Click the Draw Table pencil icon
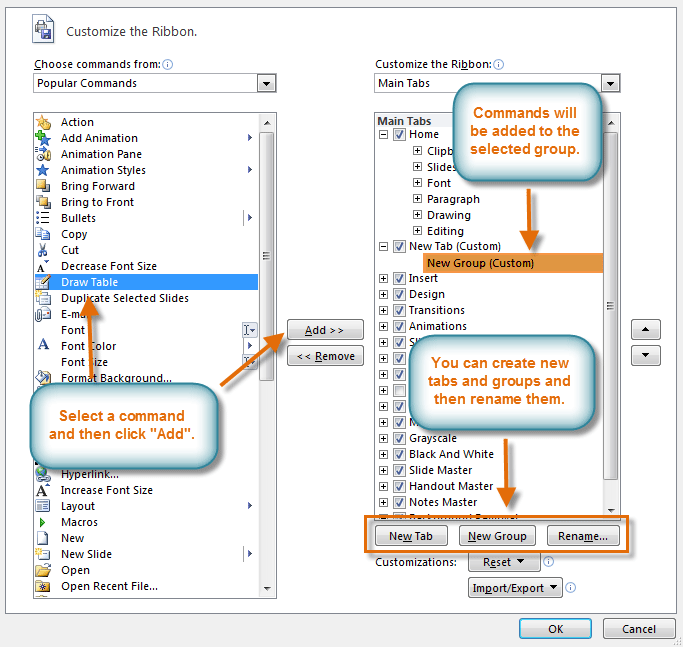This screenshot has width=683, height=647. tap(43, 282)
